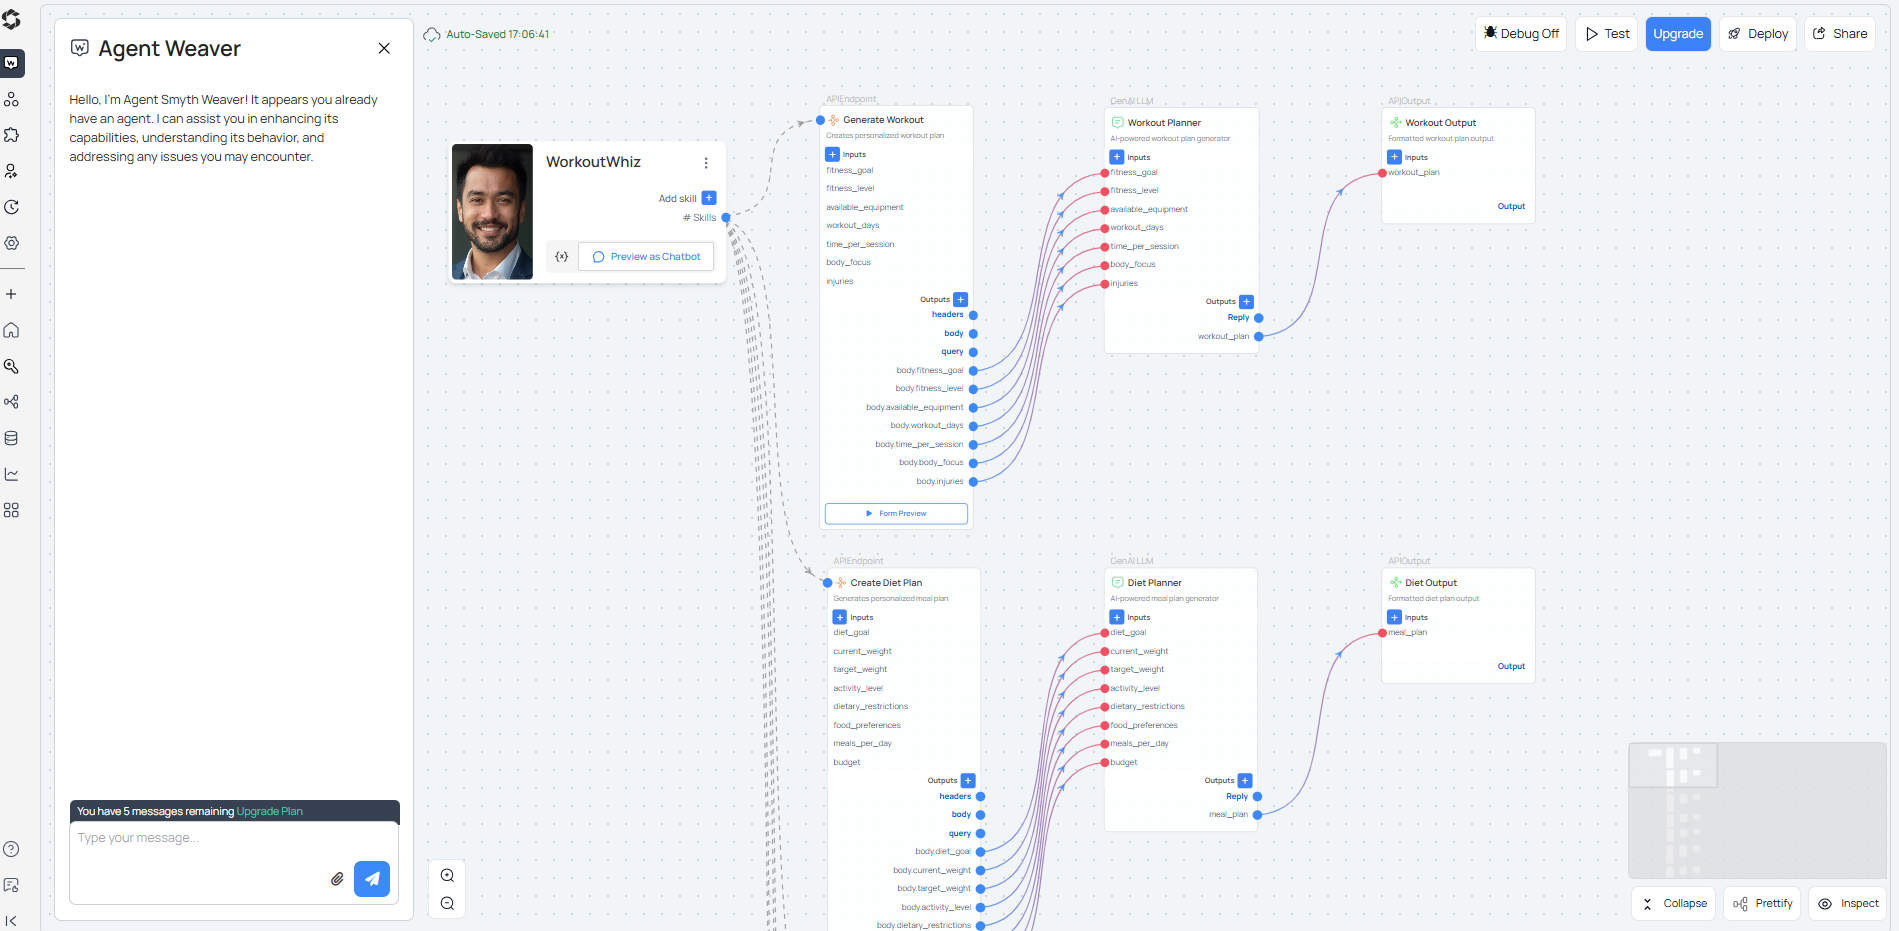The width and height of the screenshot is (1899, 931).
Task: Zoom out on the canvas
Action: (448, 903)
